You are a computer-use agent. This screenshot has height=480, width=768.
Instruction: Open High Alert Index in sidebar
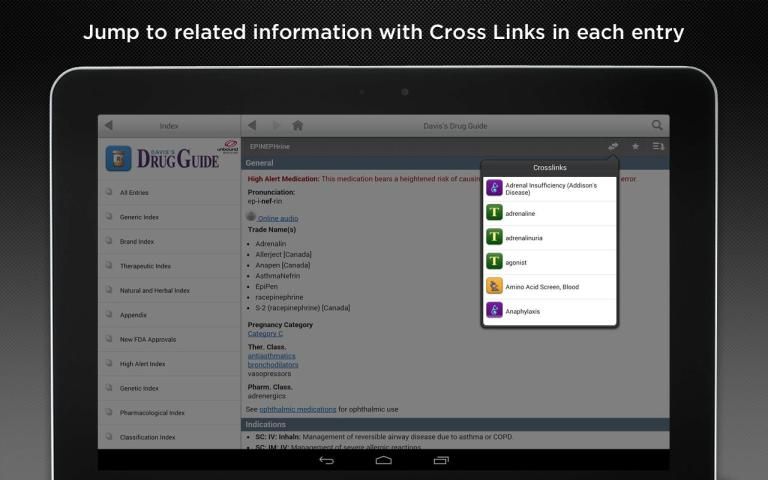coord(142,364)
